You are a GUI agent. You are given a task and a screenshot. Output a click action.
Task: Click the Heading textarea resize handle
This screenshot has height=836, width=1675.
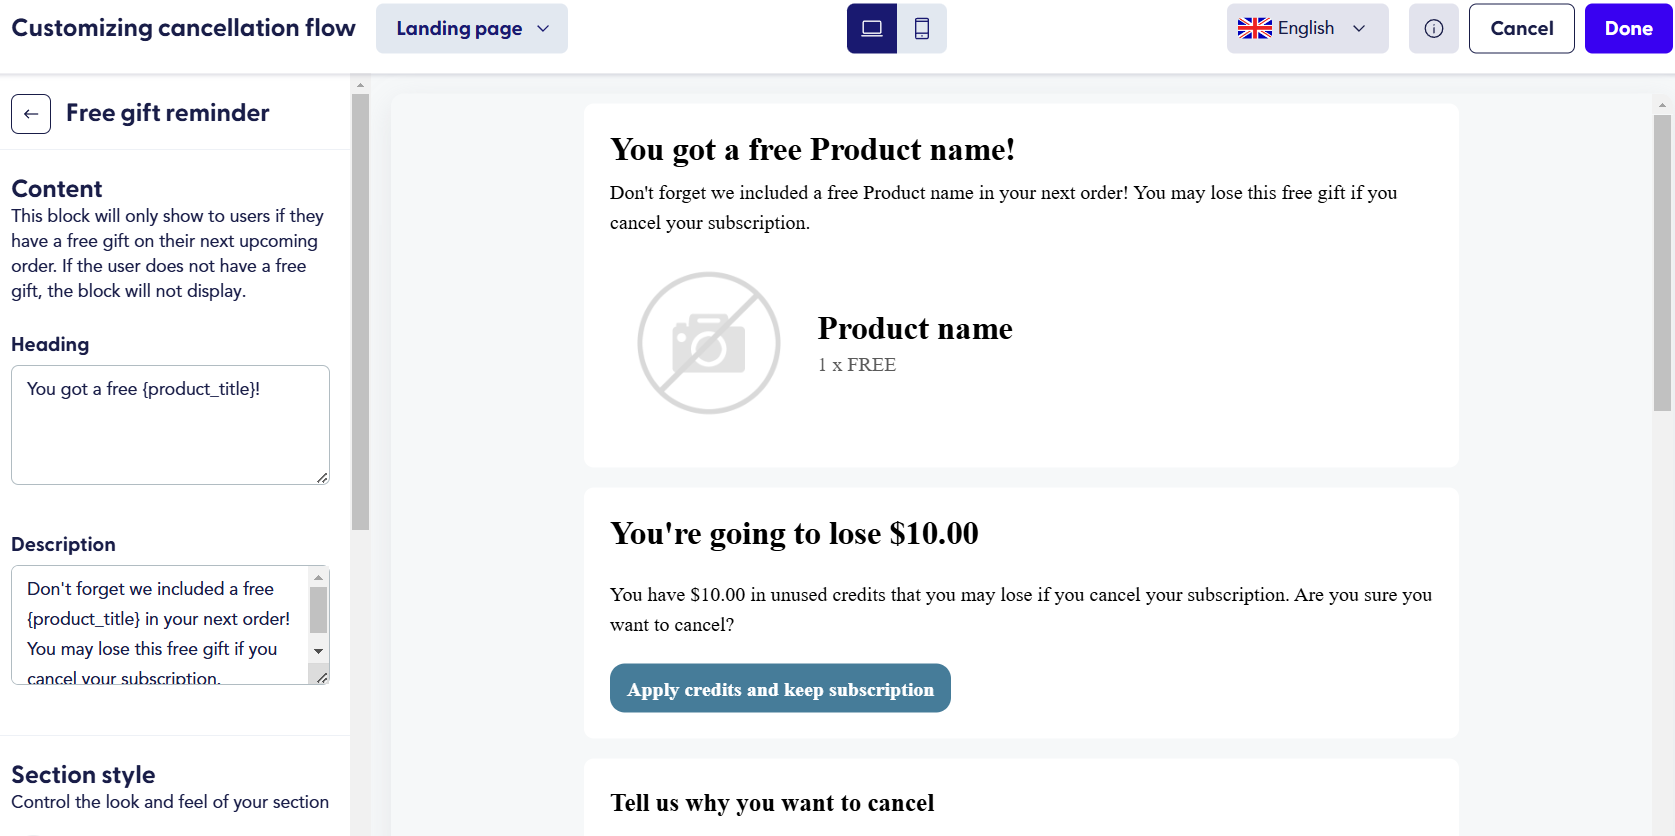(322, 478)
